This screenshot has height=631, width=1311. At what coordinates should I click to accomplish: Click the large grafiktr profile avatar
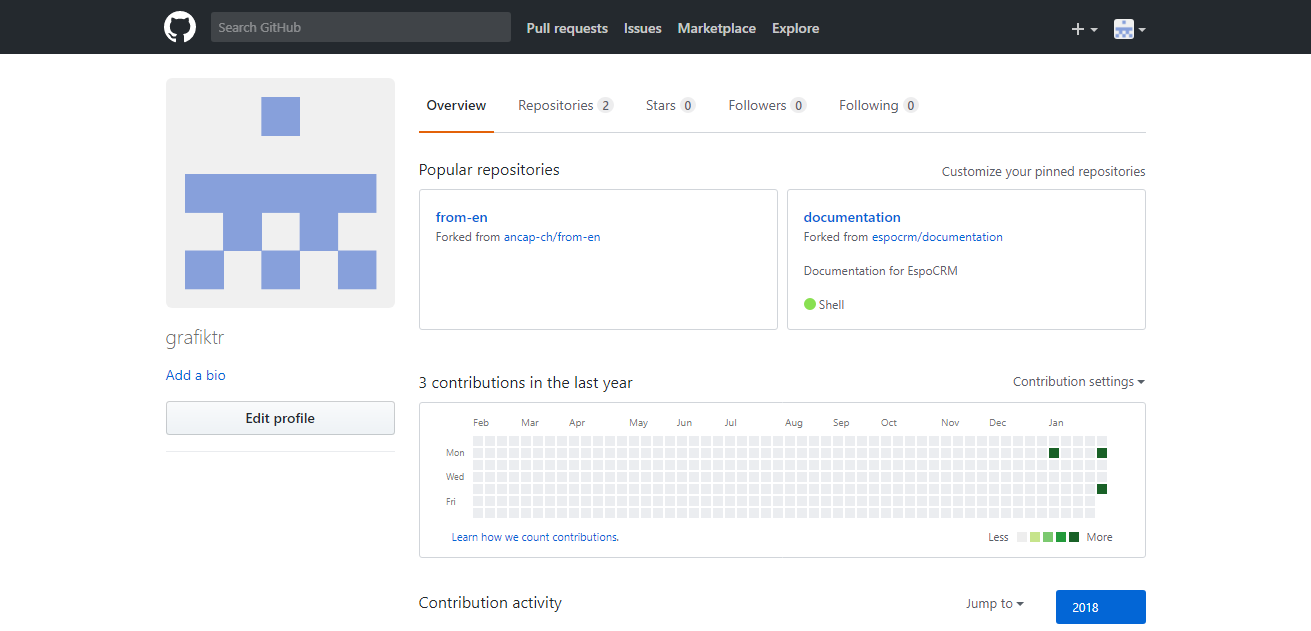coord(280,193)
